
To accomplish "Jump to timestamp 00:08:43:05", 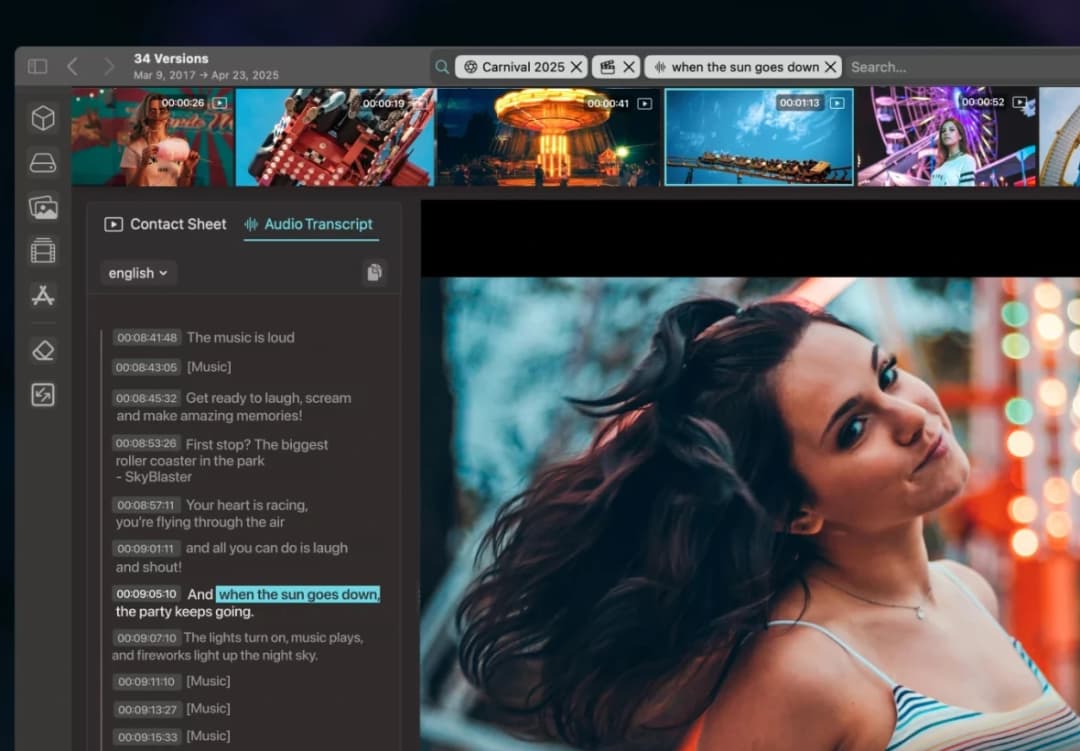I will pyautogui.click(x=147, y=367).
